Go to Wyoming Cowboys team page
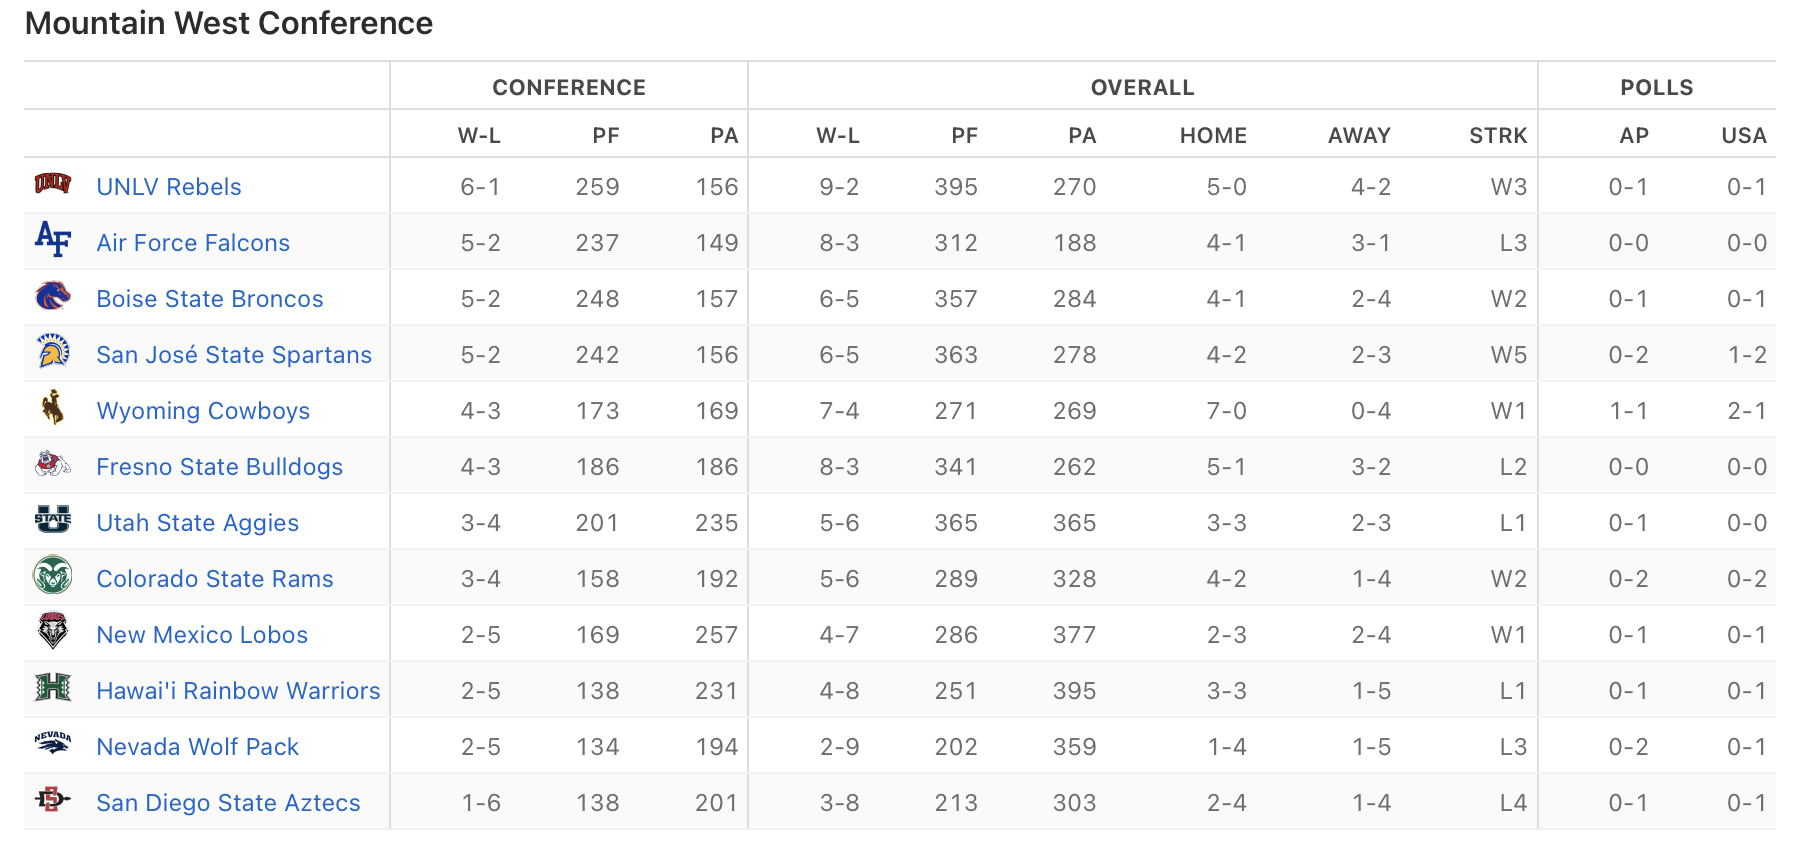This screenshot has height=848, width=1798. (x=203, y=411)
